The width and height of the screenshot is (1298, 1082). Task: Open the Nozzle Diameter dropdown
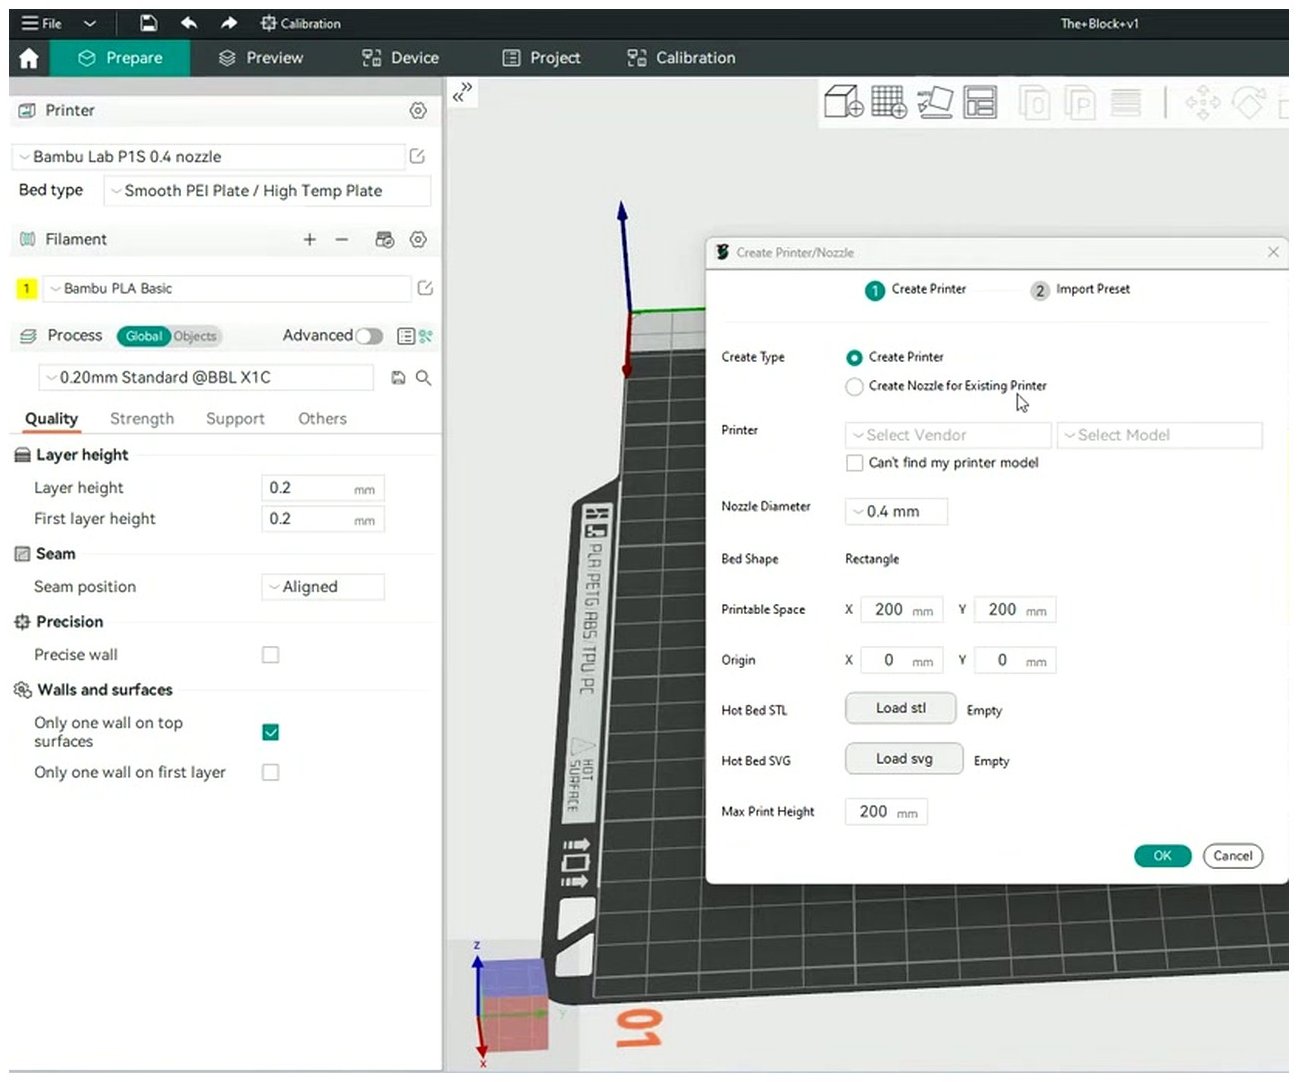click(x=896, y=511)
